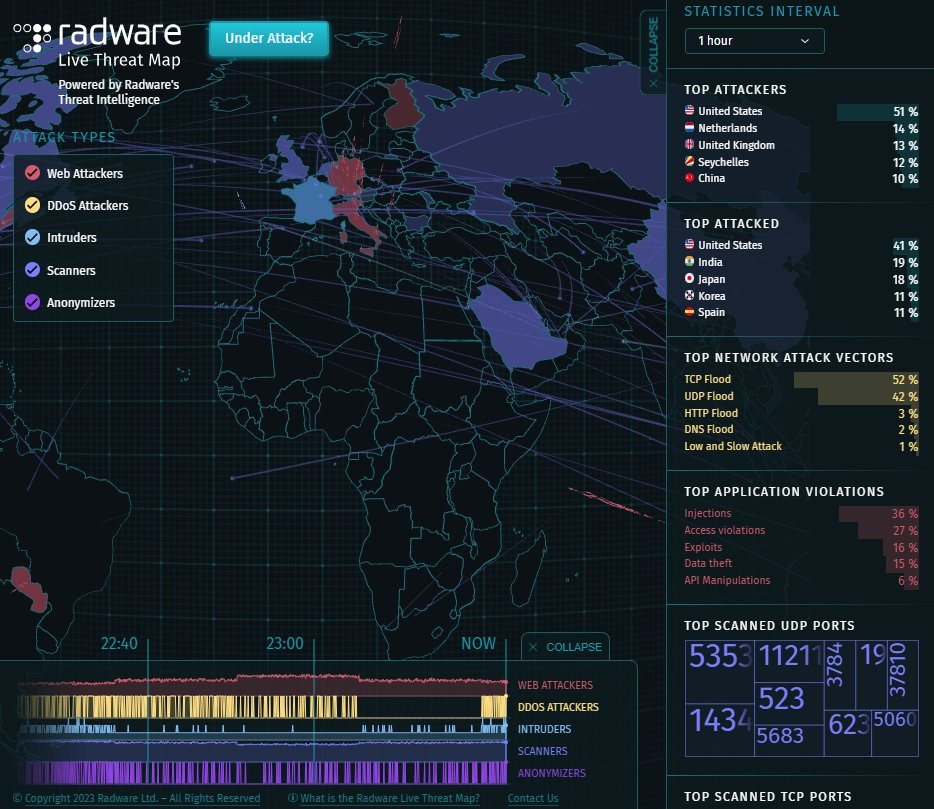Click the Exploits violation row

tap(801, 547)
